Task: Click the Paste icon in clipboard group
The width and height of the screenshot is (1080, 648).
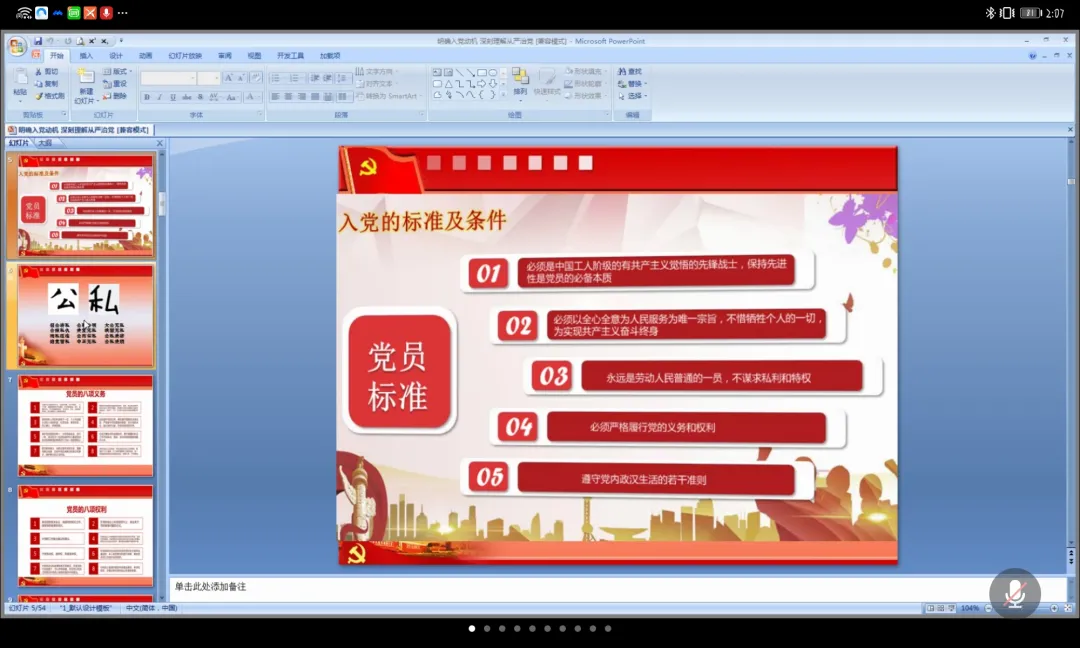Action: pos(20,80)
